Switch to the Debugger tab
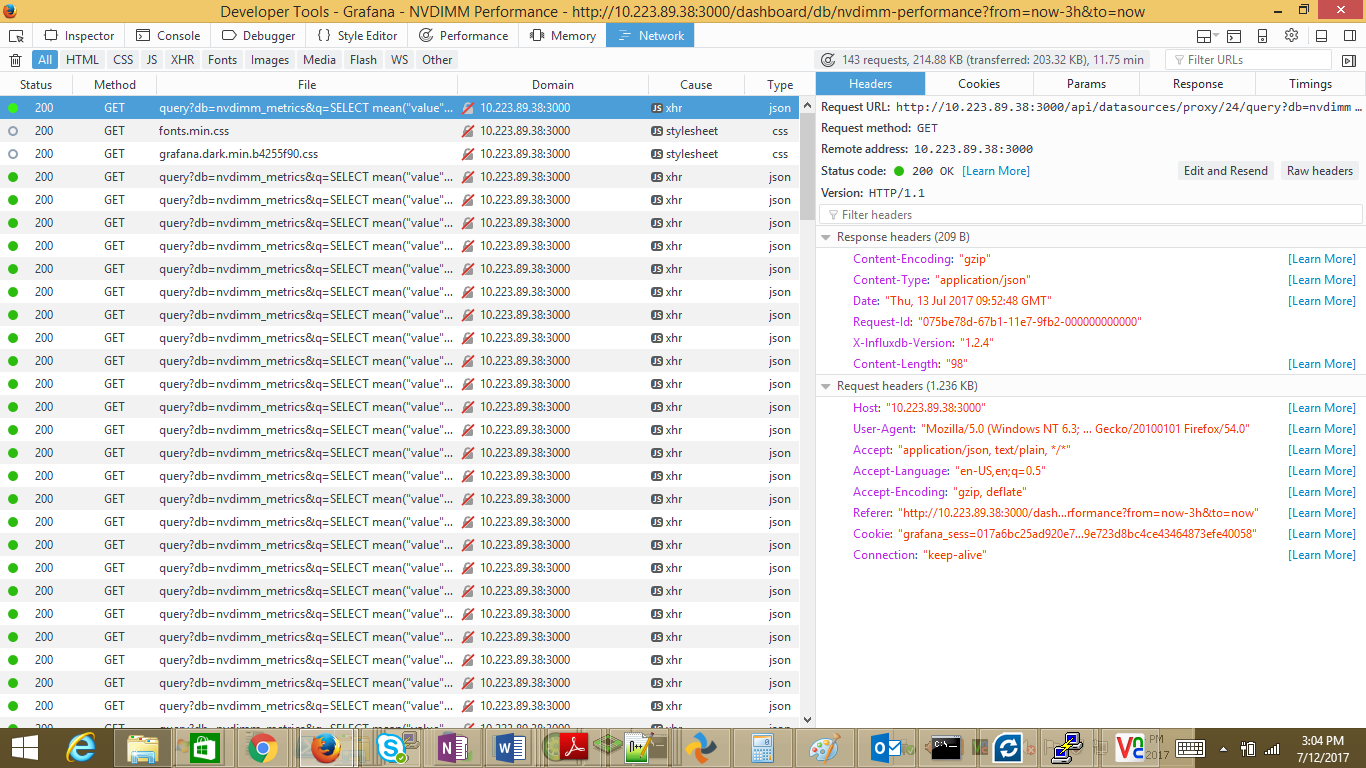 pyautogui.click(x=258, y=36)
